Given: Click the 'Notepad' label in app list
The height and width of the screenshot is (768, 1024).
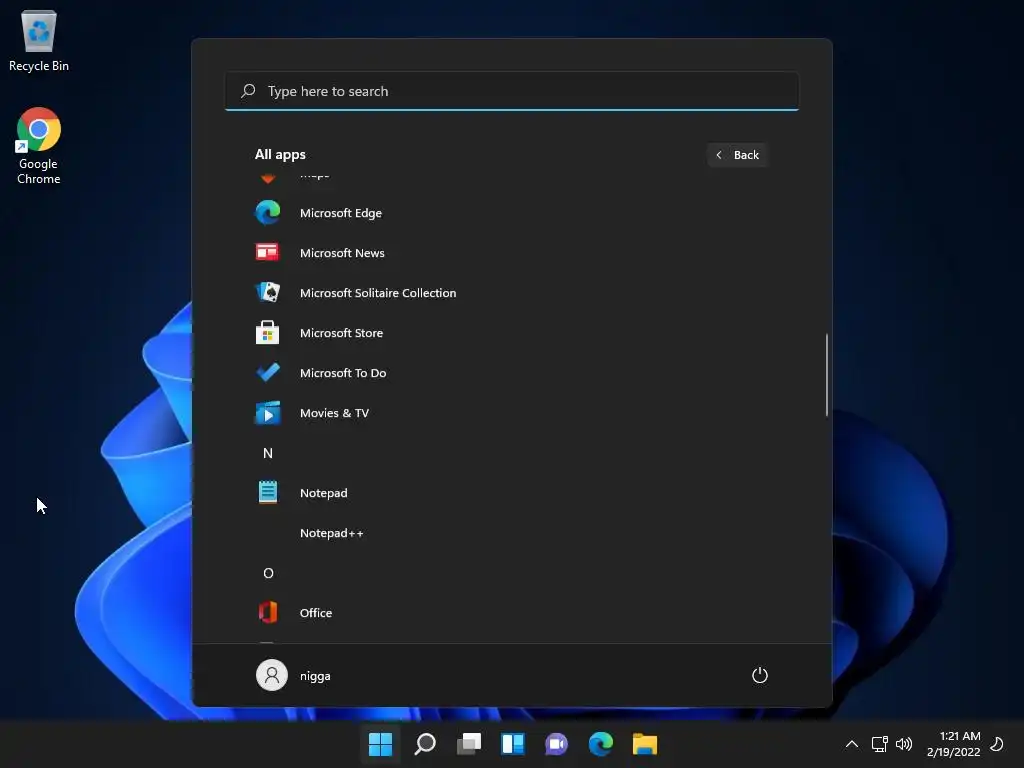Looking at the screenshot, I should [x=324, y=493].
